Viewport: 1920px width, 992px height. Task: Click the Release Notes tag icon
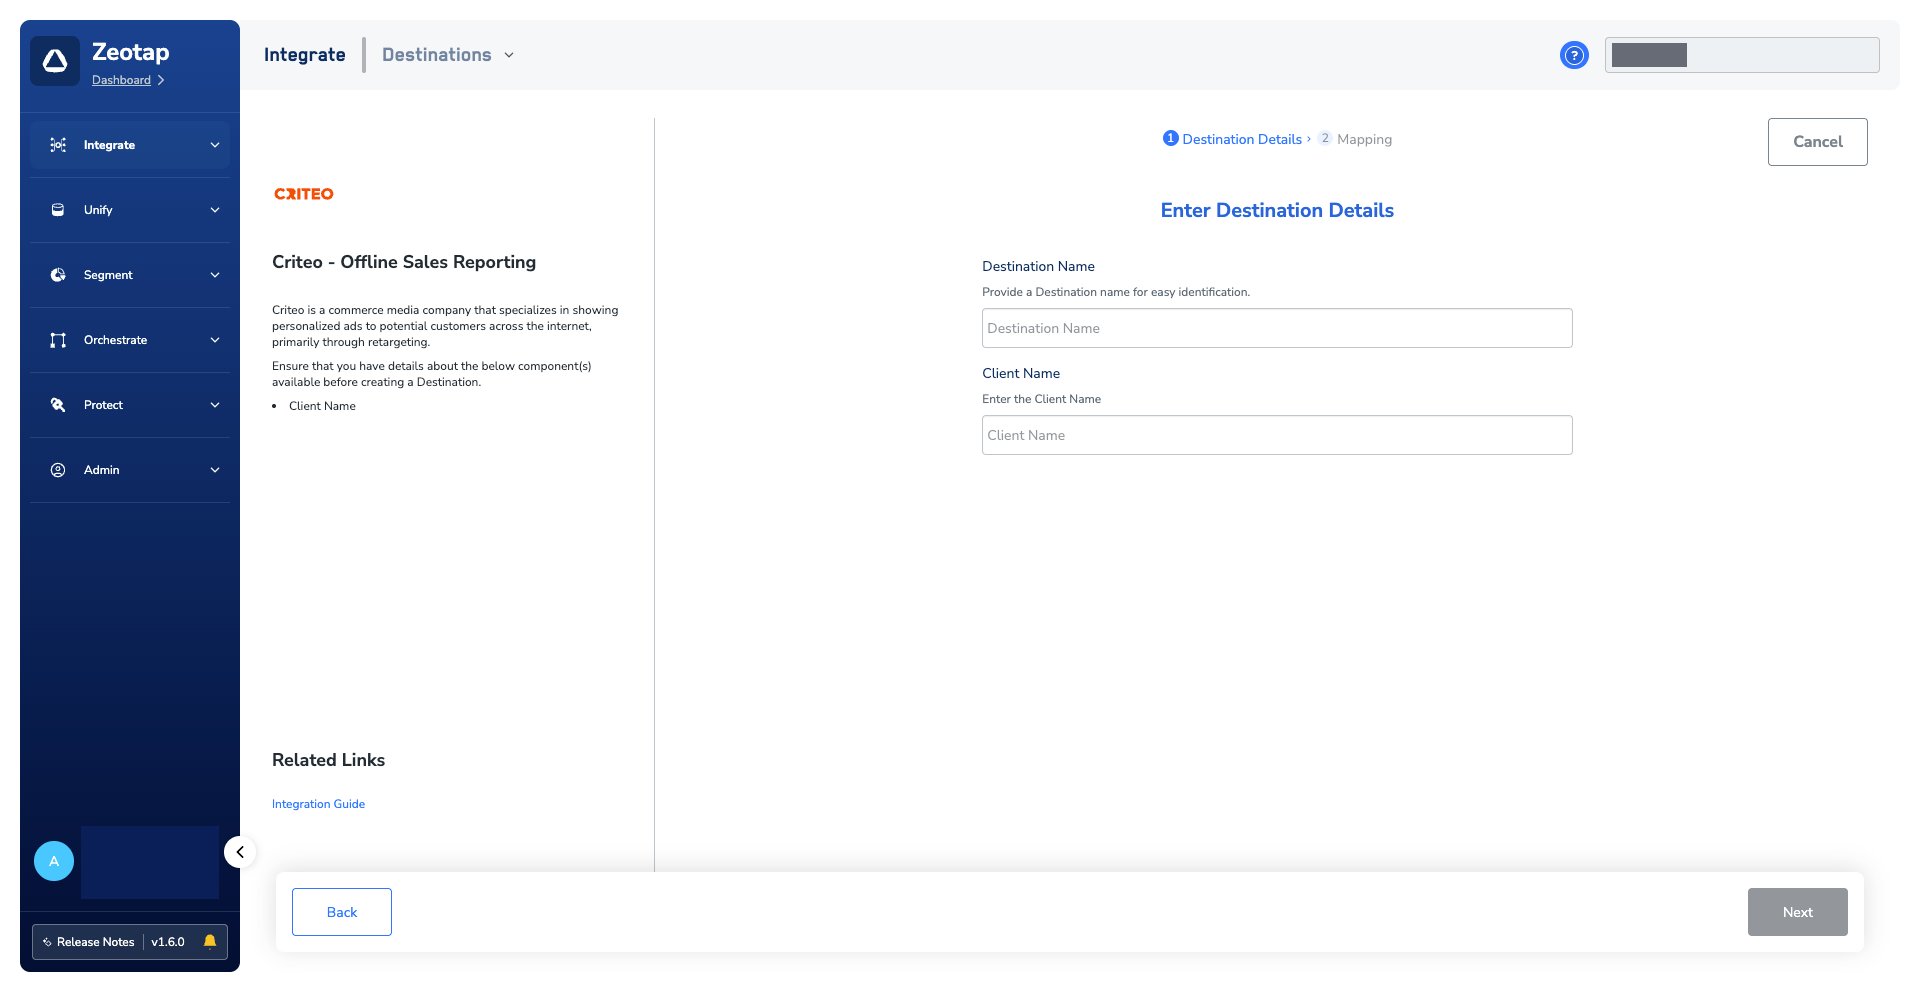point(47,942)
